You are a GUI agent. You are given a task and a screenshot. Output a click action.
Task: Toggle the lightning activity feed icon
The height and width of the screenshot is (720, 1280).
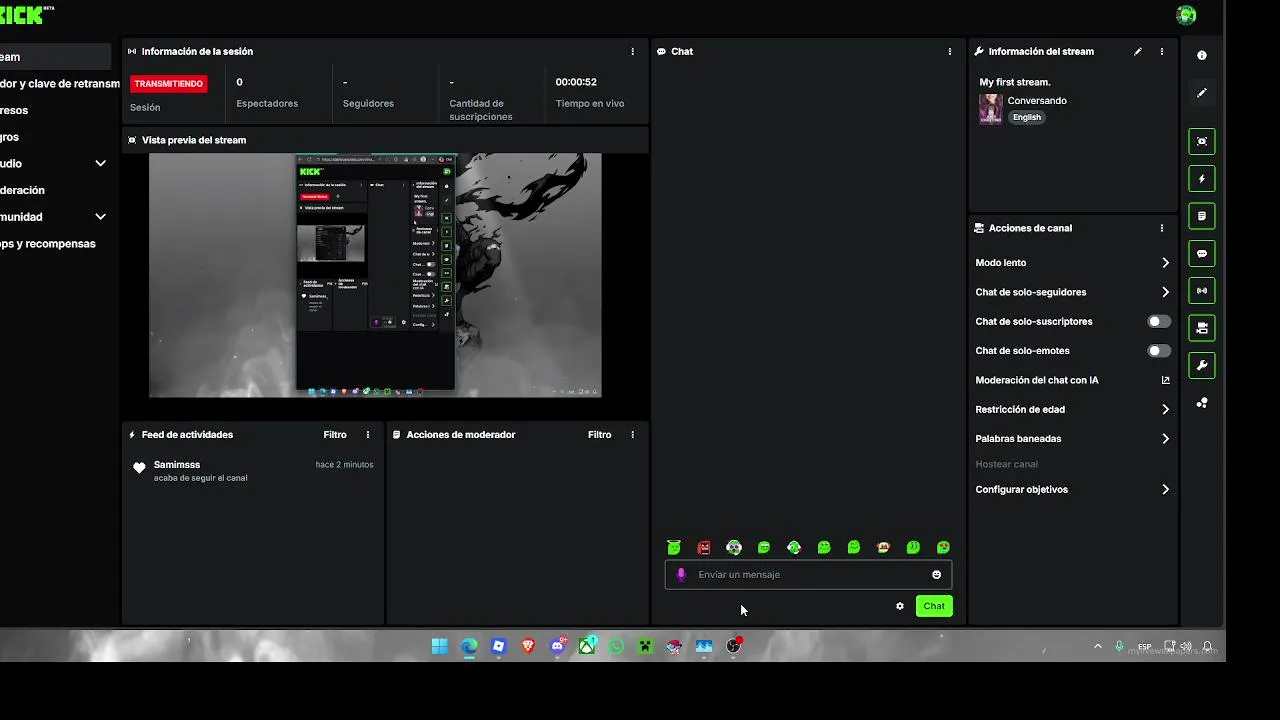point(1202,179)
